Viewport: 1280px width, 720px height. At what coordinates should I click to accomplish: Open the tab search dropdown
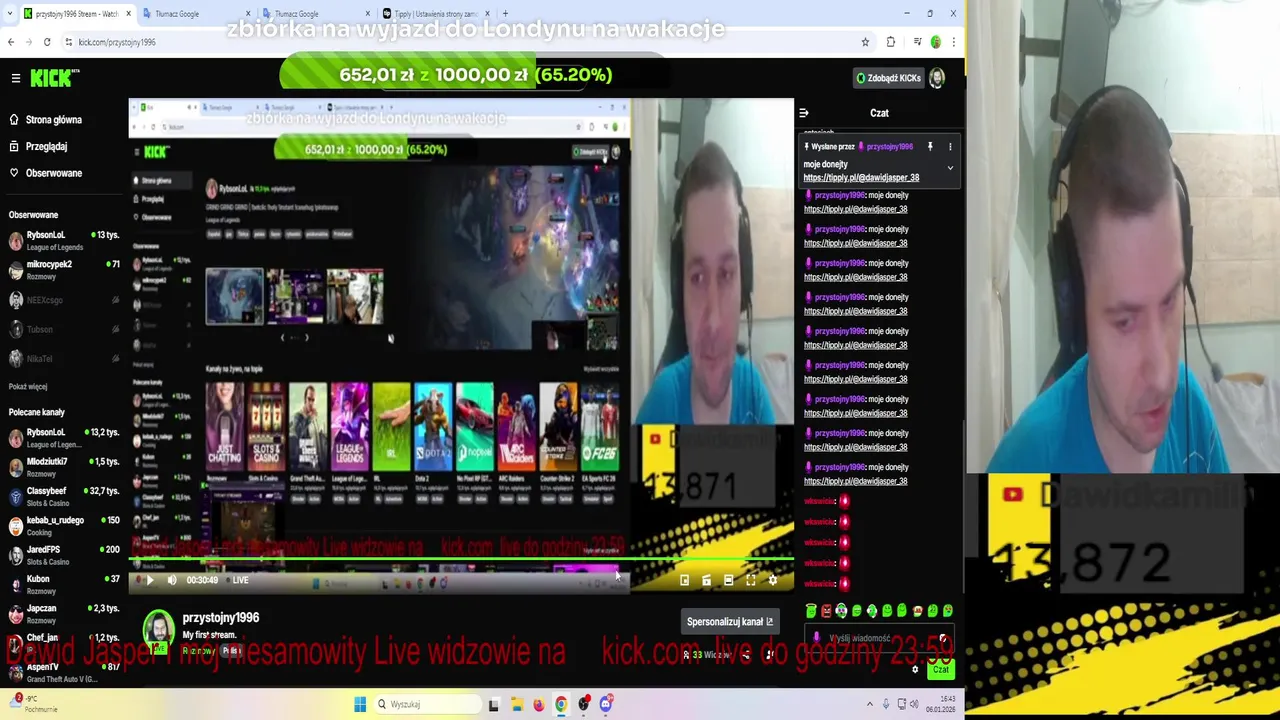[x=9, y=14]
